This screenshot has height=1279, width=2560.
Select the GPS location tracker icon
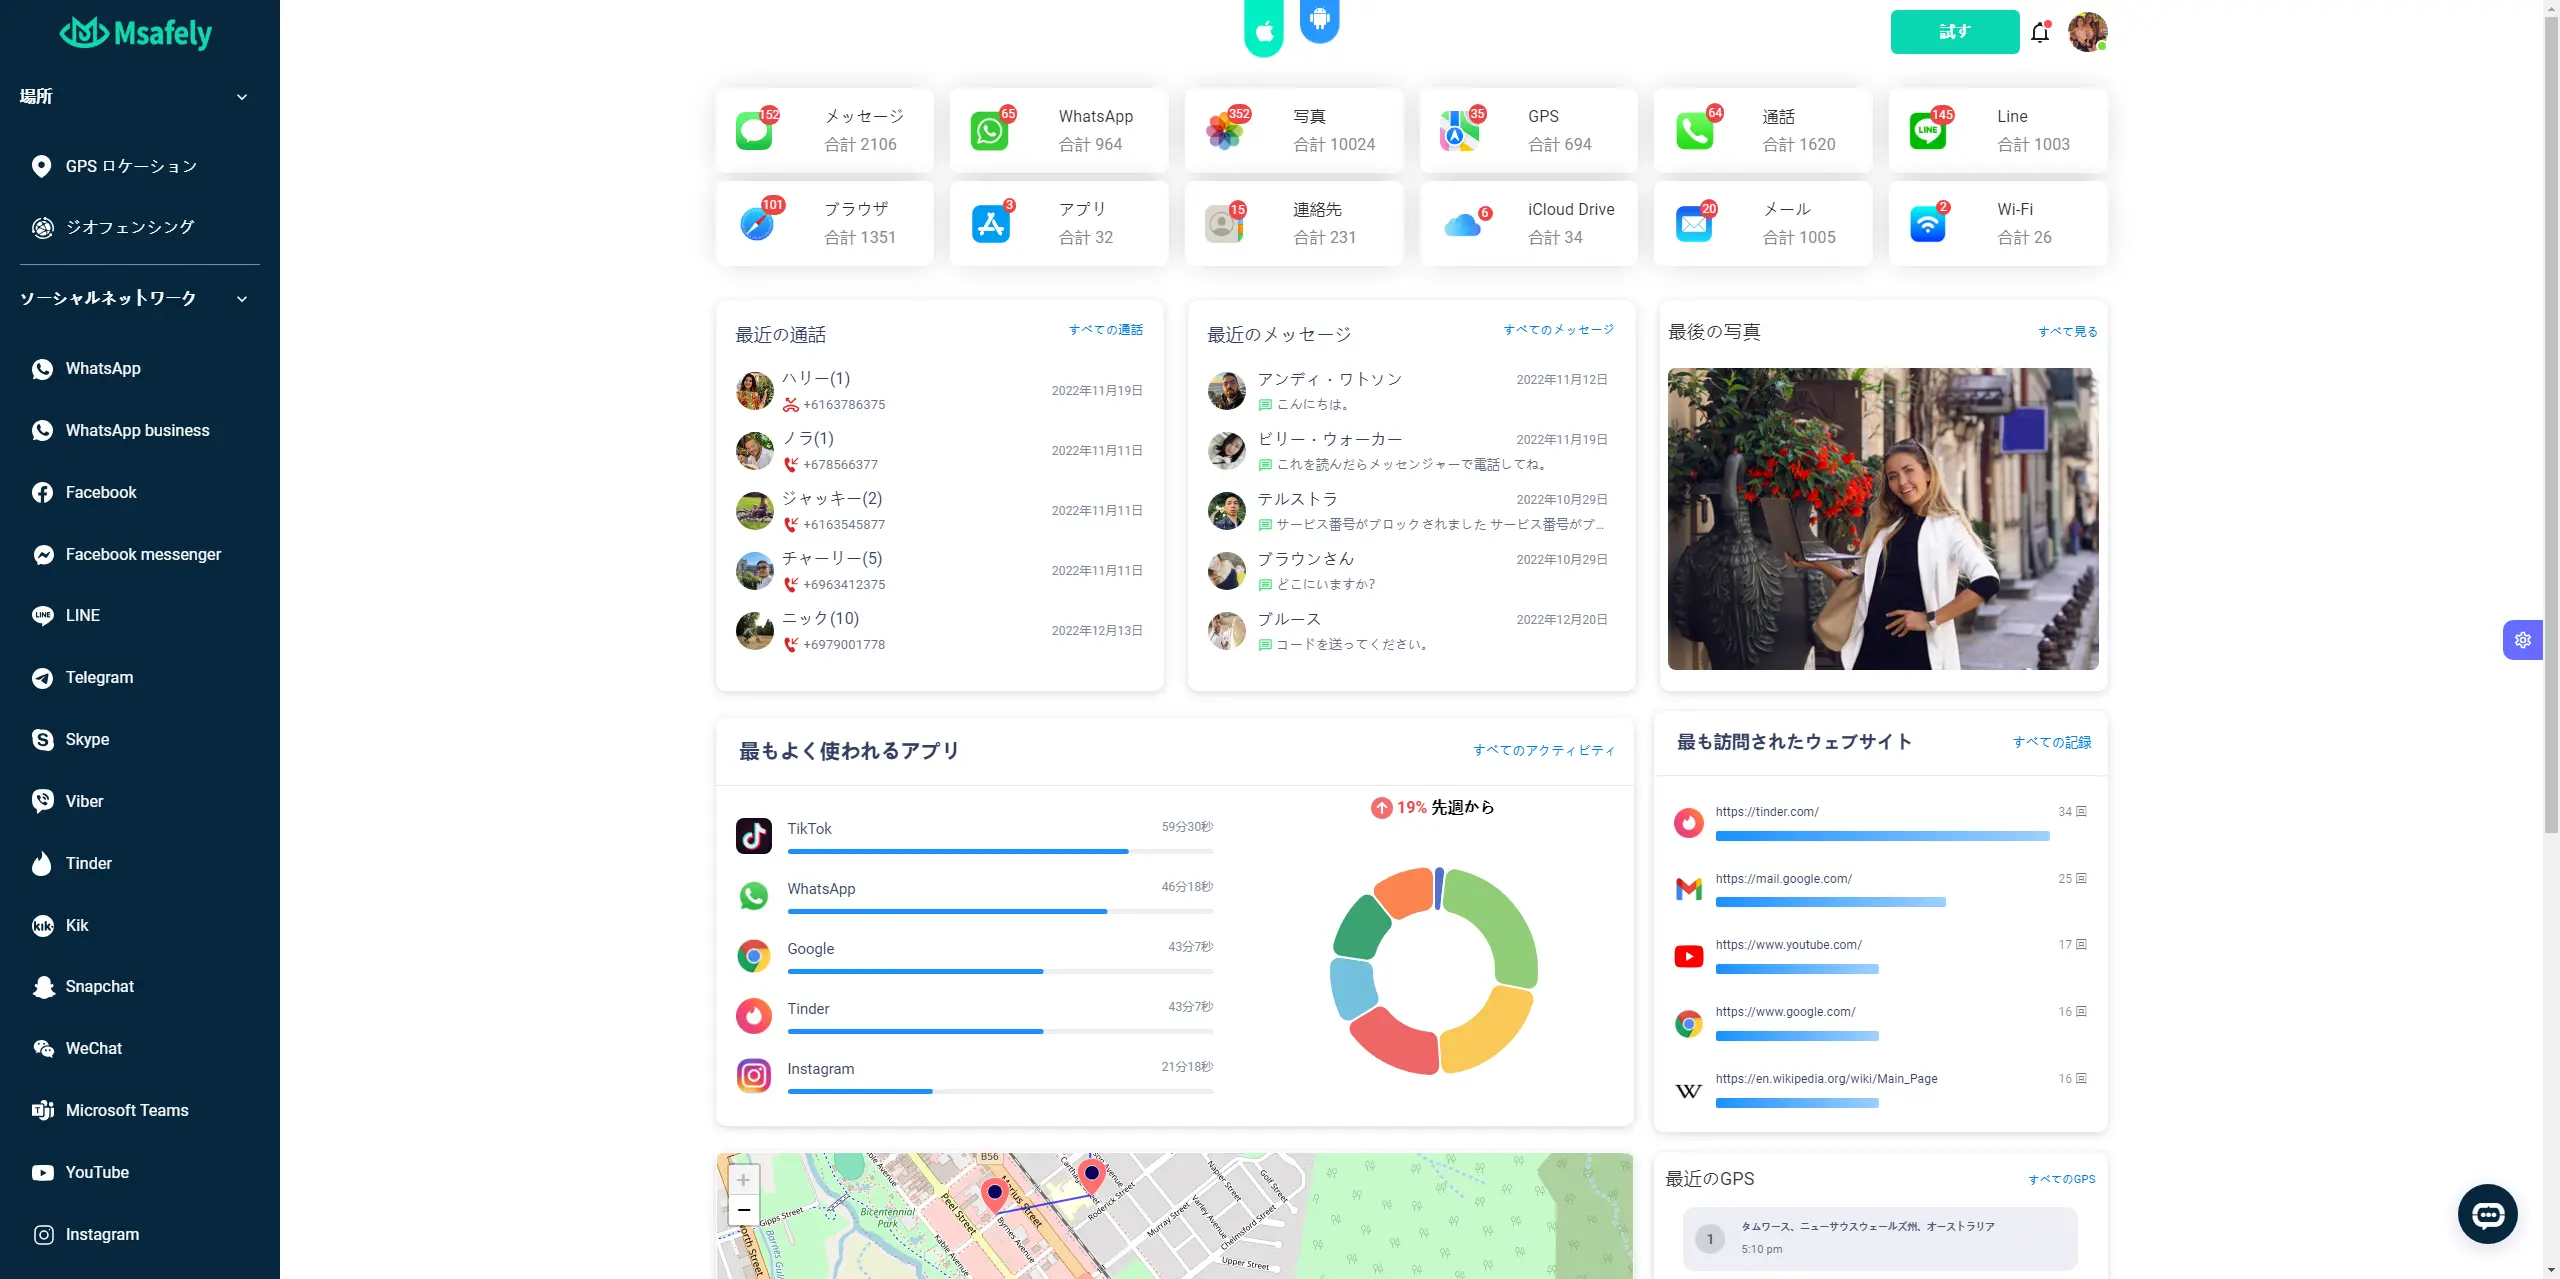click(41, 165)
